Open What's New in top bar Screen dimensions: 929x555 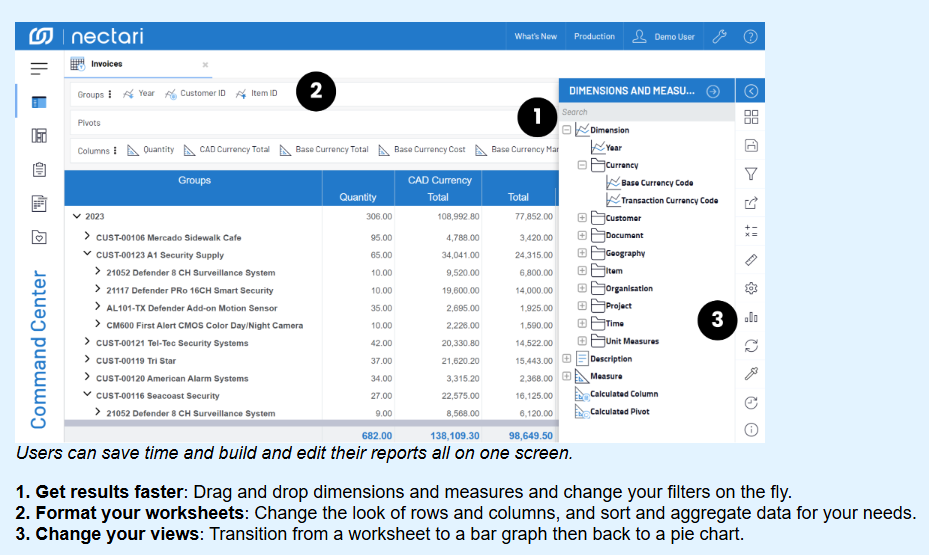click(x=535, y=36)
